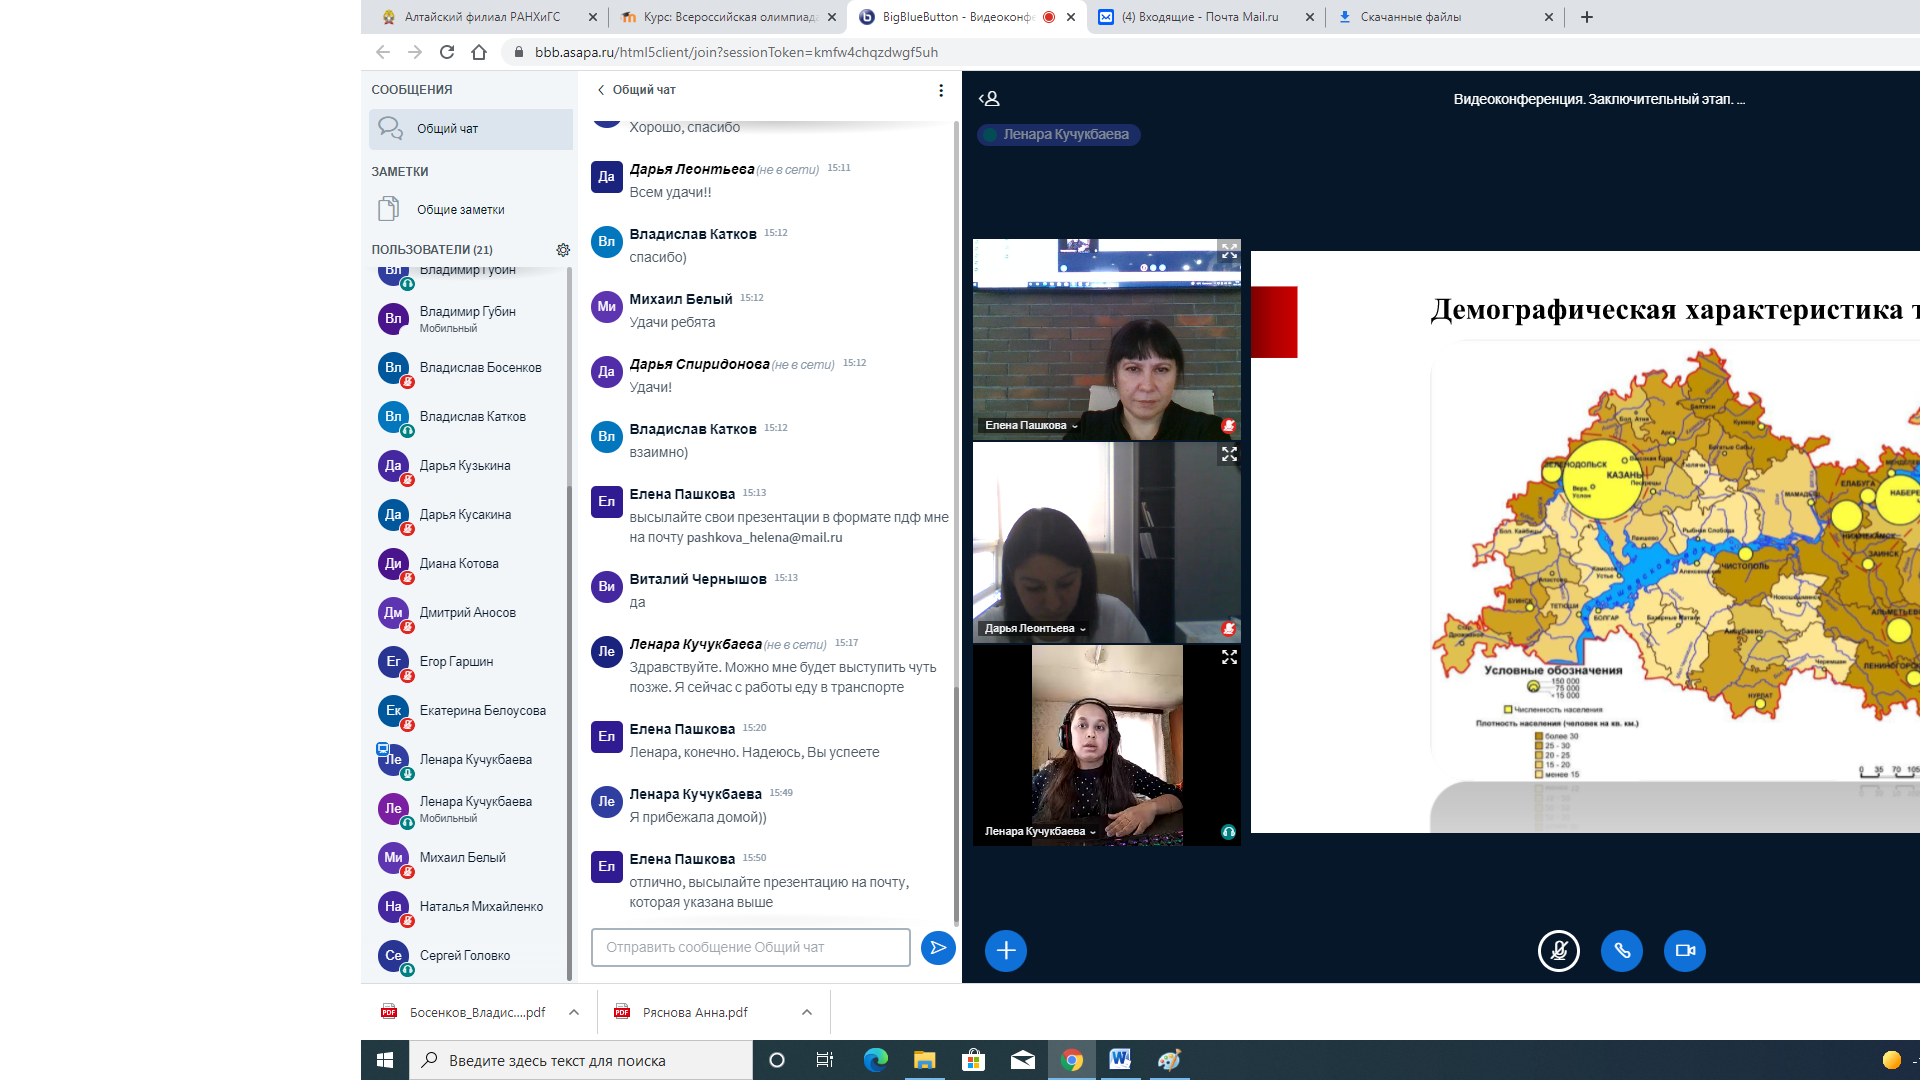
Task: Open File Explorer from taskbar
Action: [x=924, y=1060]
